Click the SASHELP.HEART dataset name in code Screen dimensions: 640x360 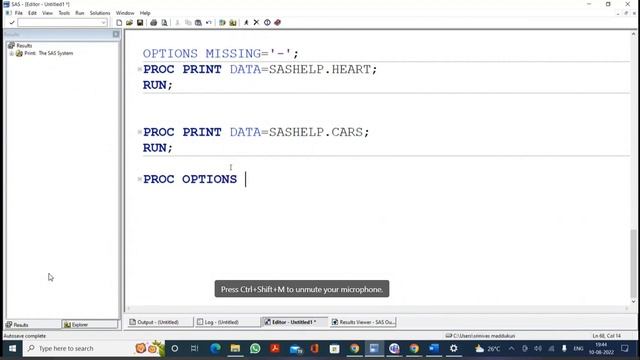click(x=320, y=69)
